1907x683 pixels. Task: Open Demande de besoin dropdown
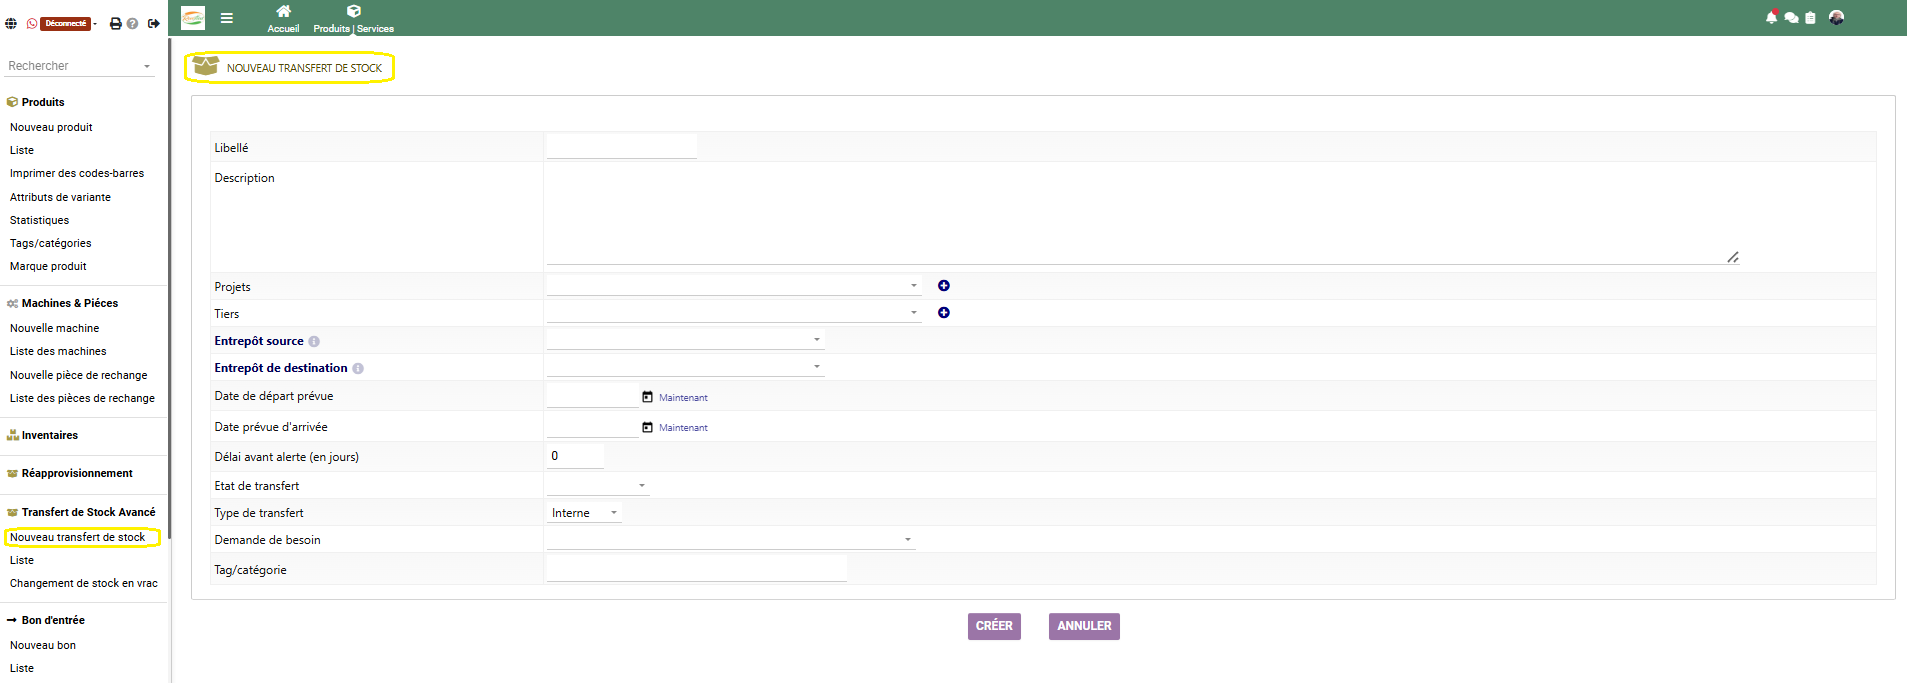click(x=730, y=540)
